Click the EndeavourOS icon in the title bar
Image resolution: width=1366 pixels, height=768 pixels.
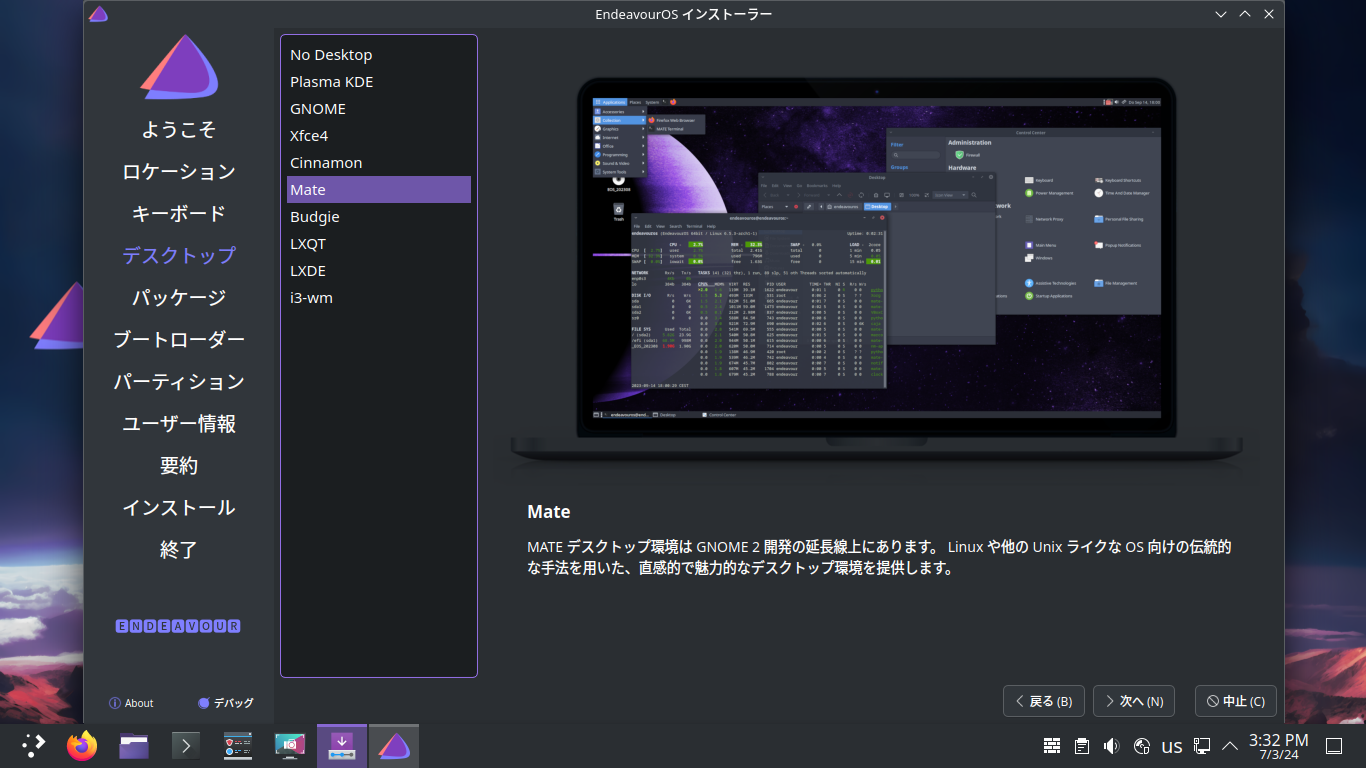coord(98,14)
